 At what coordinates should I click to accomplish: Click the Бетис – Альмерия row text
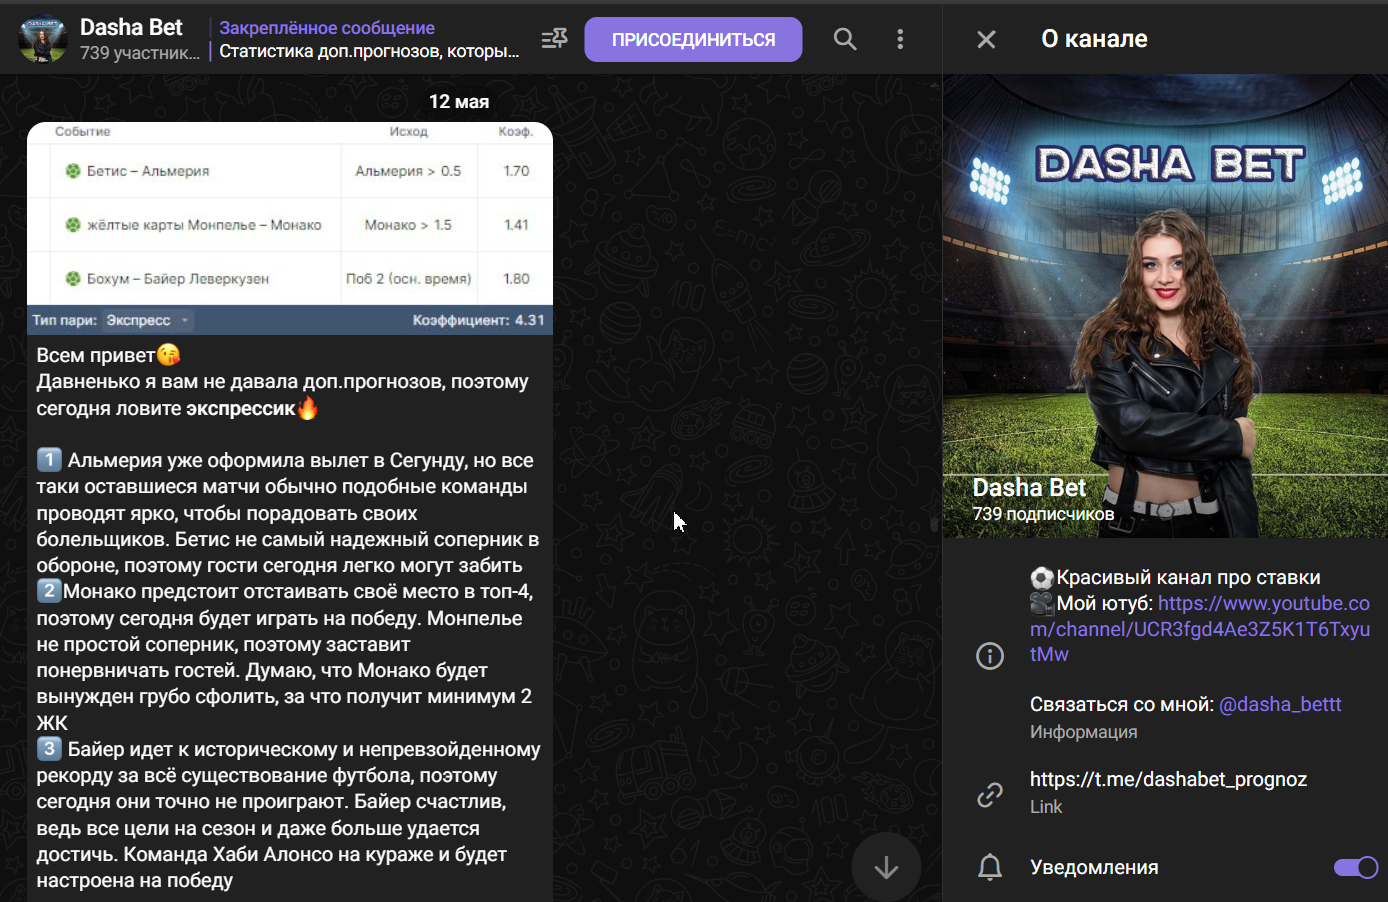pos(148,171)
